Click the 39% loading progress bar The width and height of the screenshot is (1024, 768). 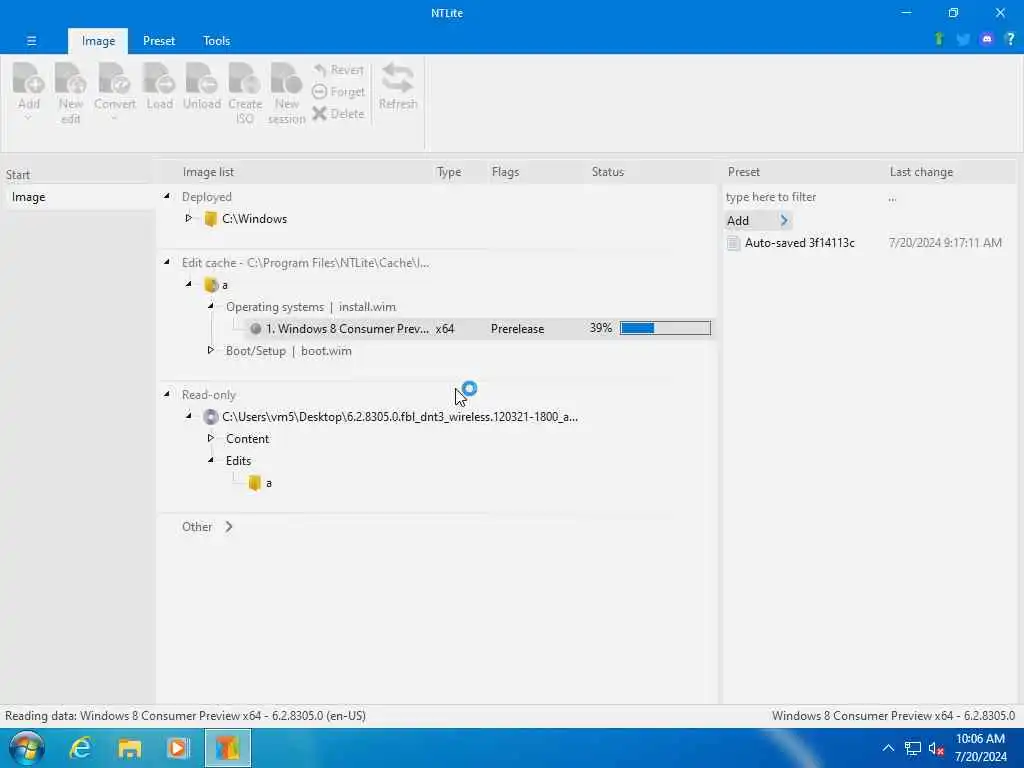tap(665, 328)
